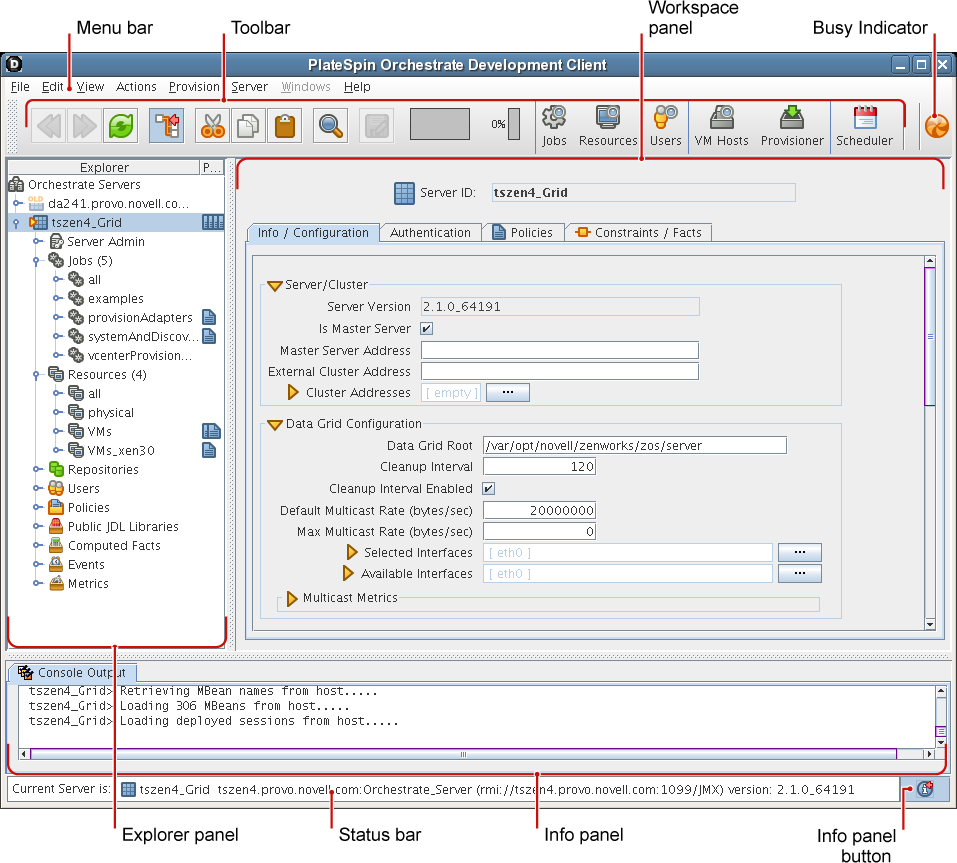The width and height of the screenshot is (957, 863).
Task: Click the Cut scissors icon
Action: pyautogui.click(x=212, y=126)
